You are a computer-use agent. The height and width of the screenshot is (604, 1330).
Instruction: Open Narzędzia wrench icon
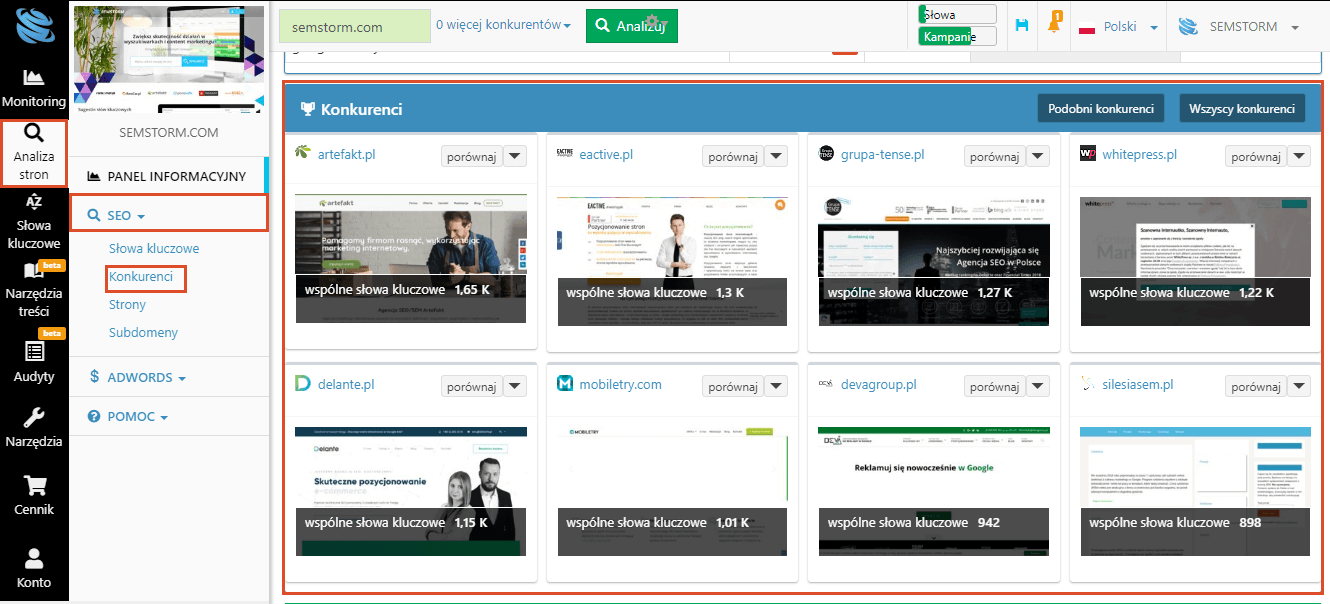point(34,417)
